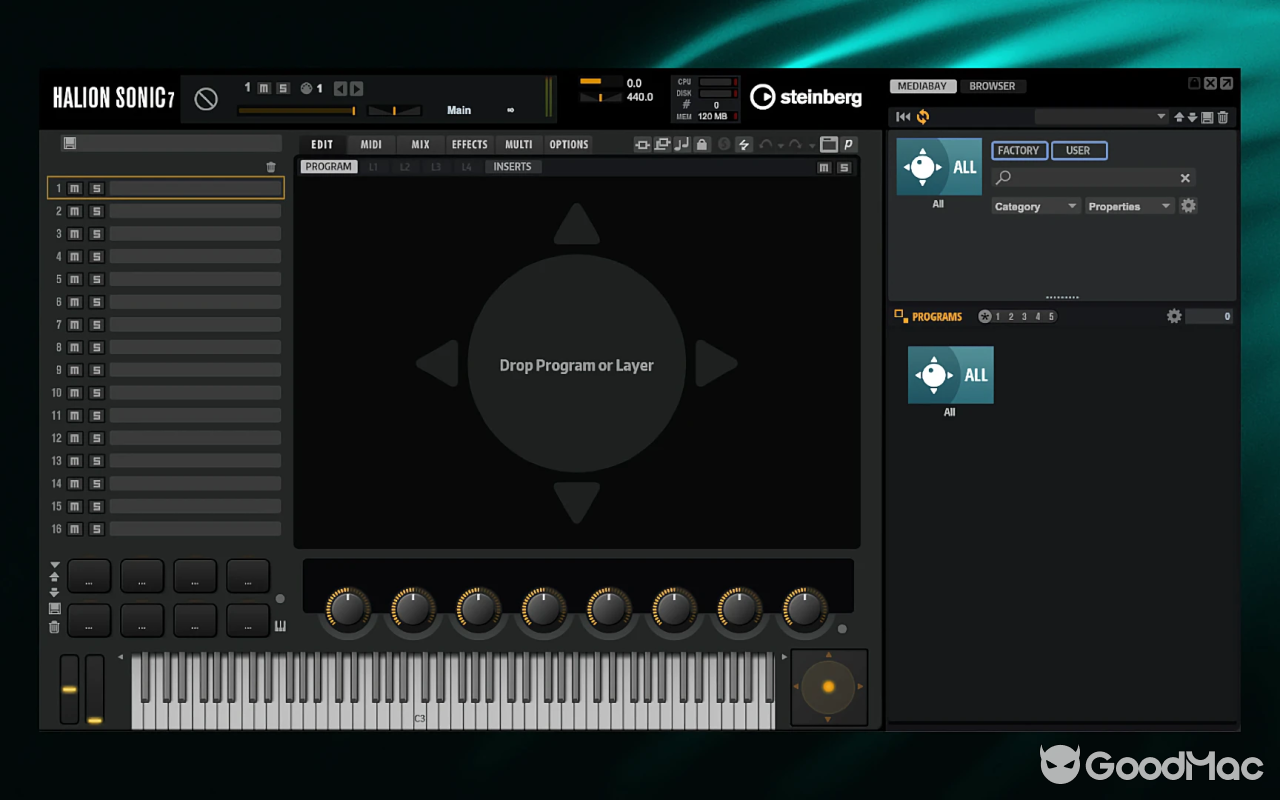Solo slot 3 with its S button
Image resolution: width=1280 pixels, height=800 pixels.
96,233
